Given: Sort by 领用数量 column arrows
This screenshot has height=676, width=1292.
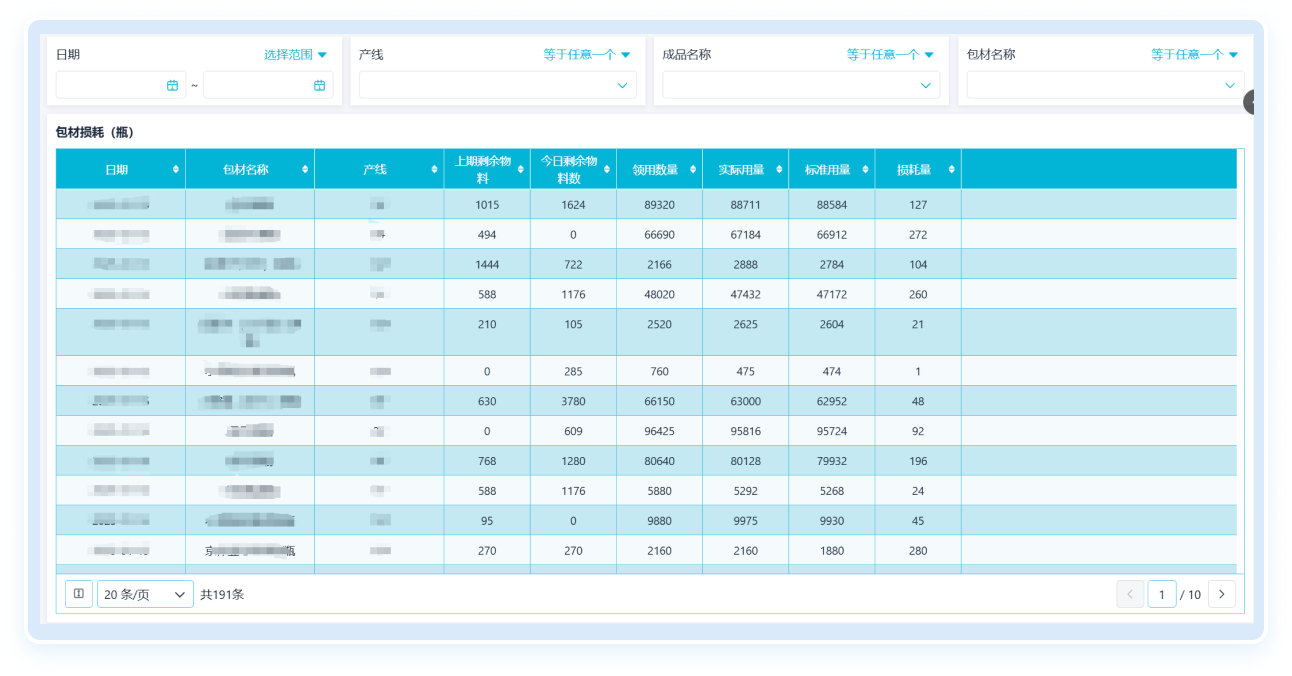Looking at the screenshot, I should (x=693, y=170).
